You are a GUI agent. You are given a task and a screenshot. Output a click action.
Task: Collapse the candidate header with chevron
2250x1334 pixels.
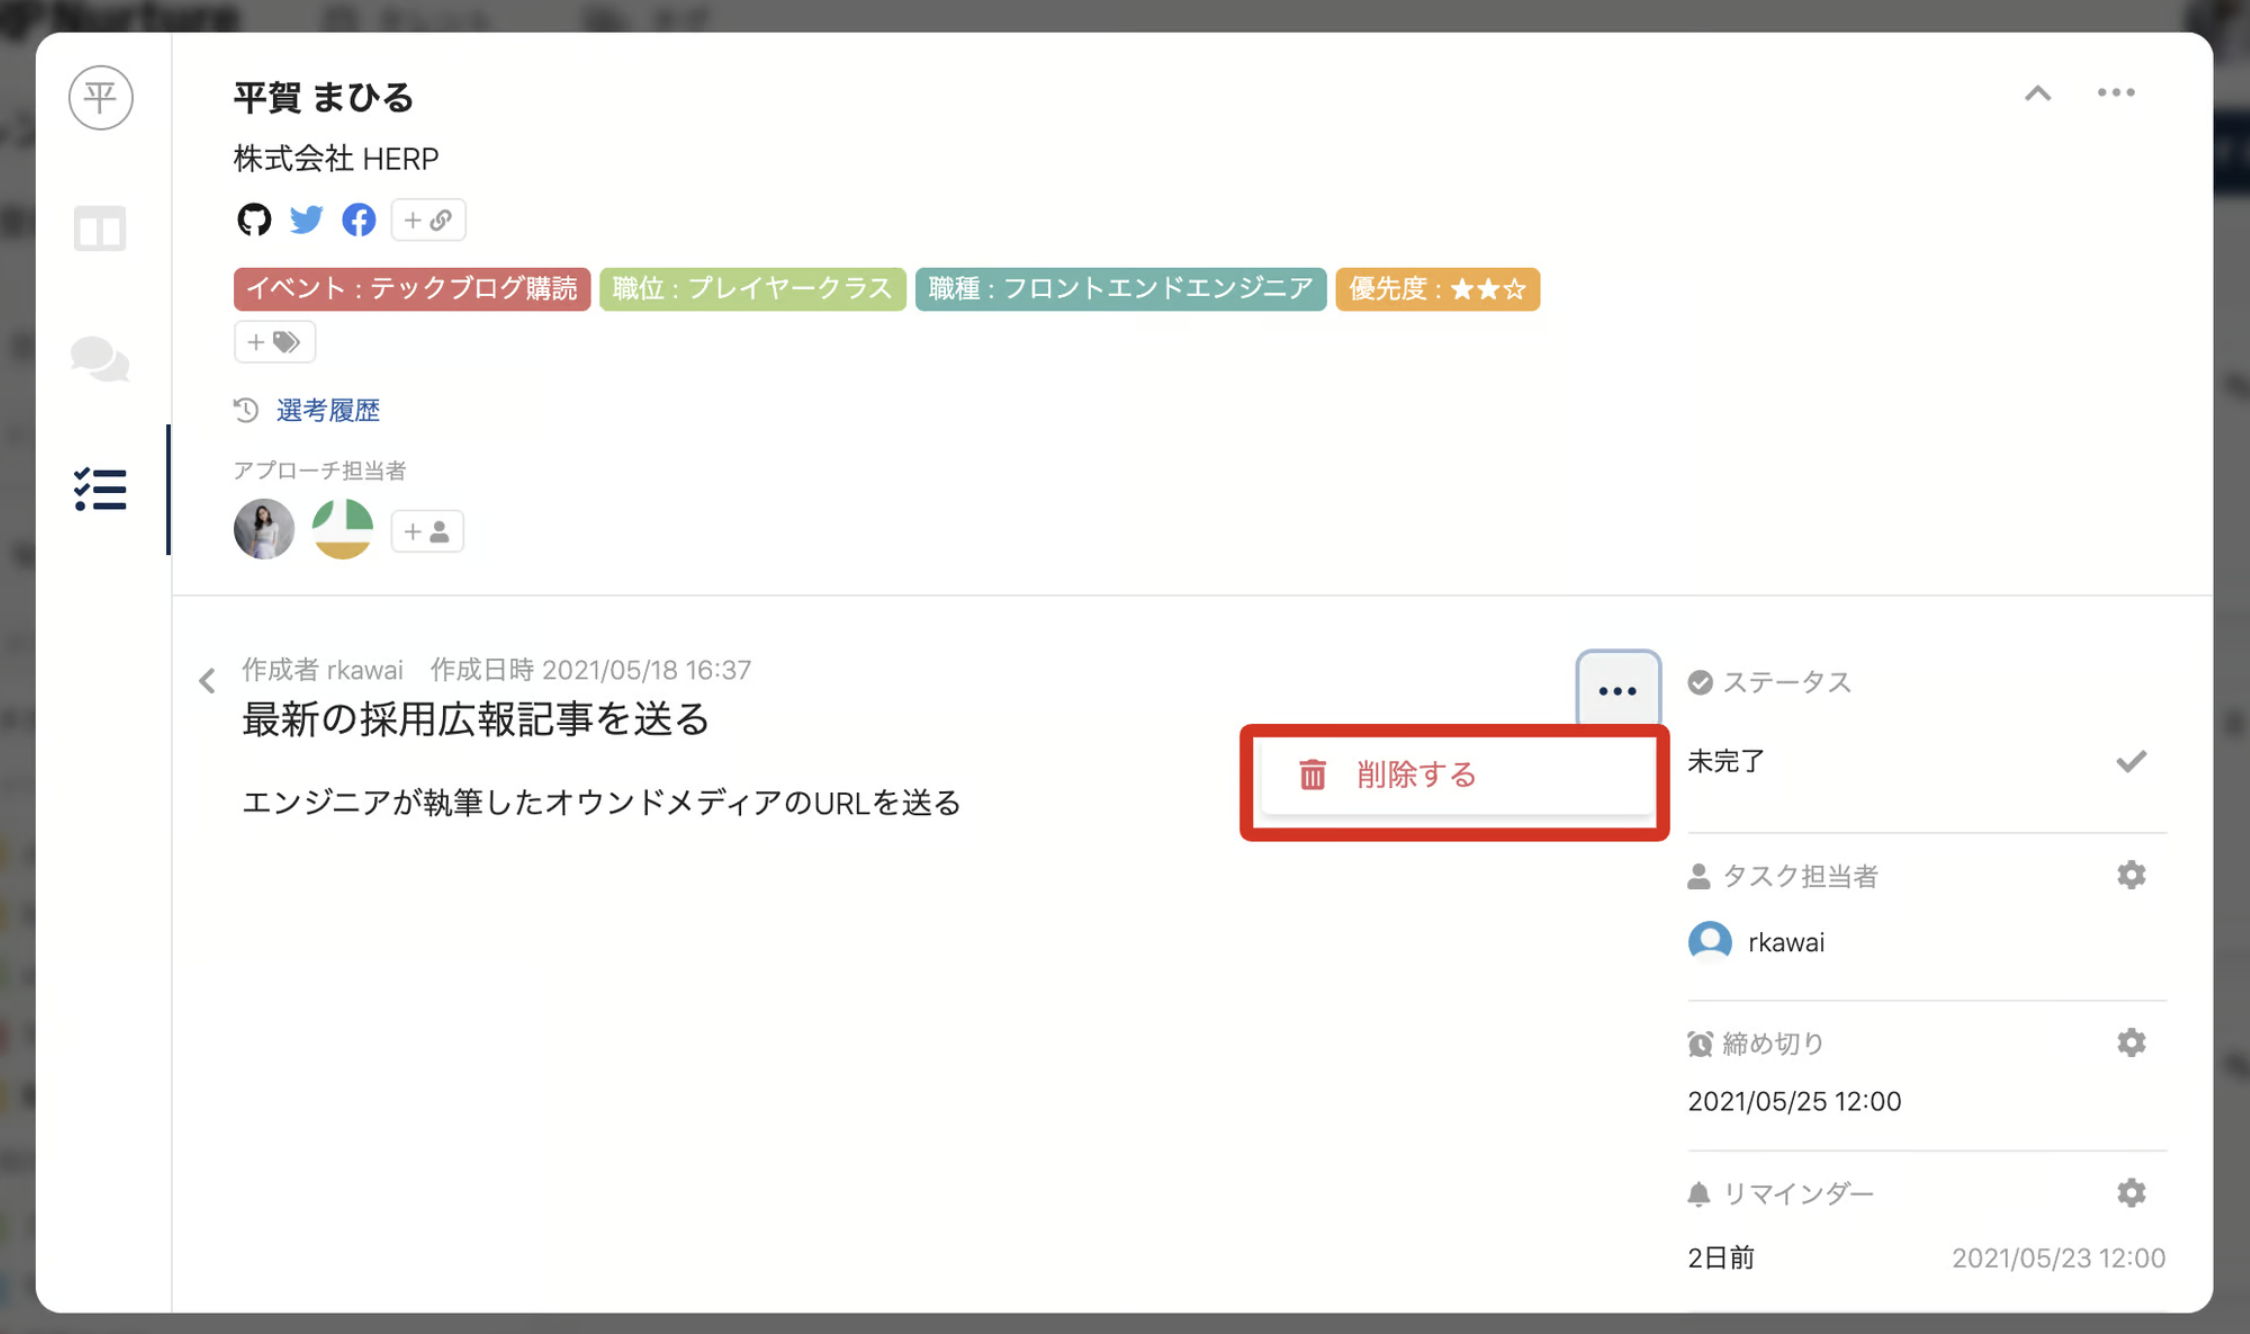click(x=2038, y=94)
